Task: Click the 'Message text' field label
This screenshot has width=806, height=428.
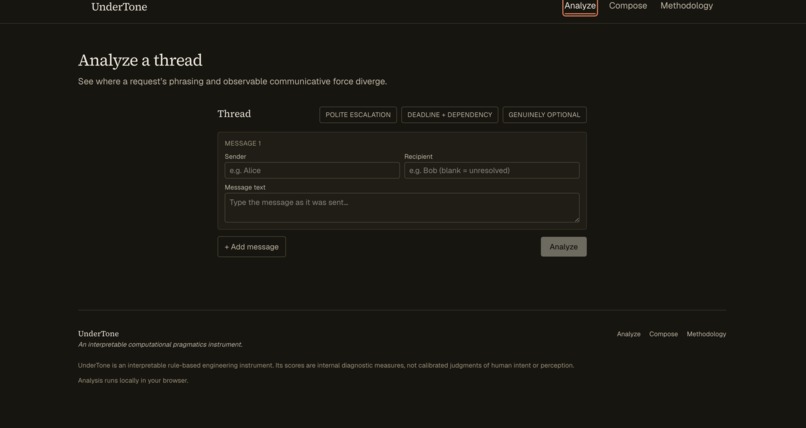Action: tap(245, 188)
